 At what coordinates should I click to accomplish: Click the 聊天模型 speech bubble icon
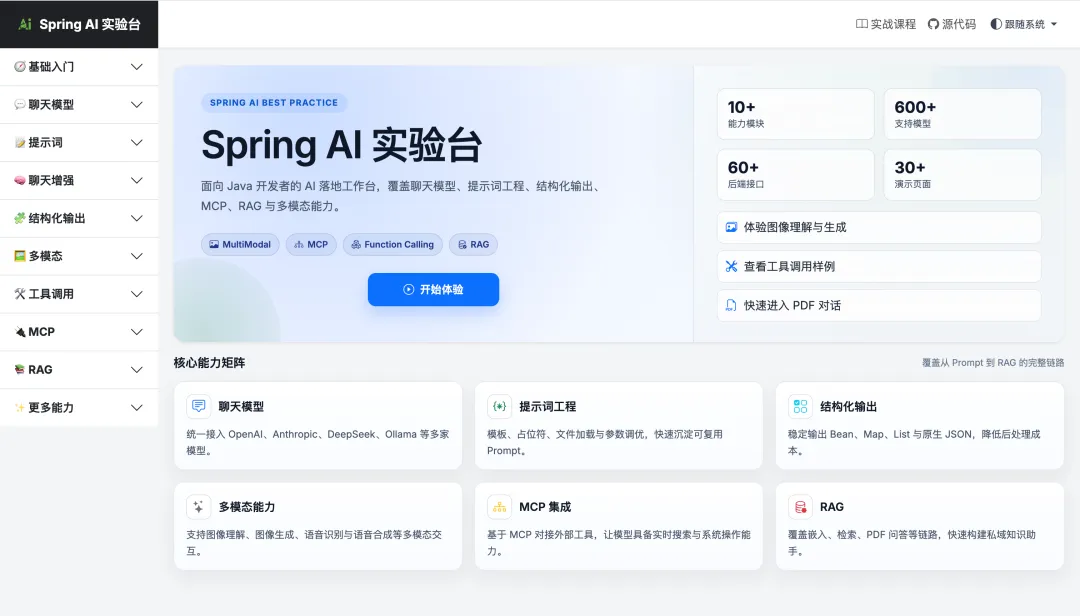tap(20, 105)
